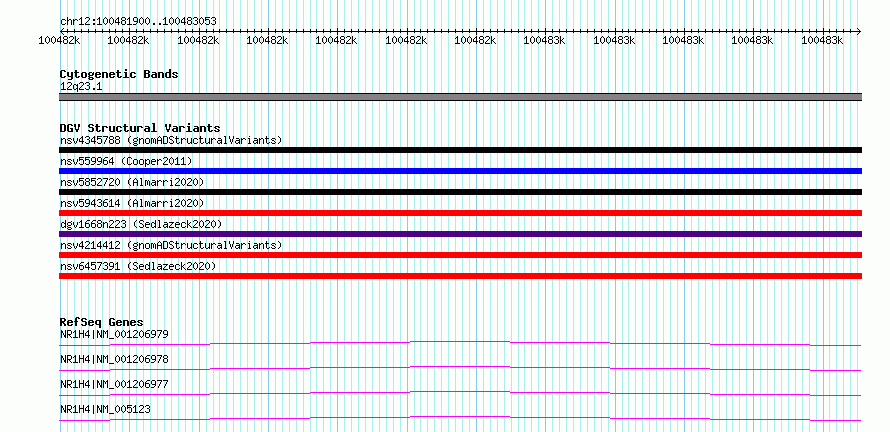Click the black bar for nsv4345788
The width and height of the screenshot is (890, 432).
(x=460, y=150)
